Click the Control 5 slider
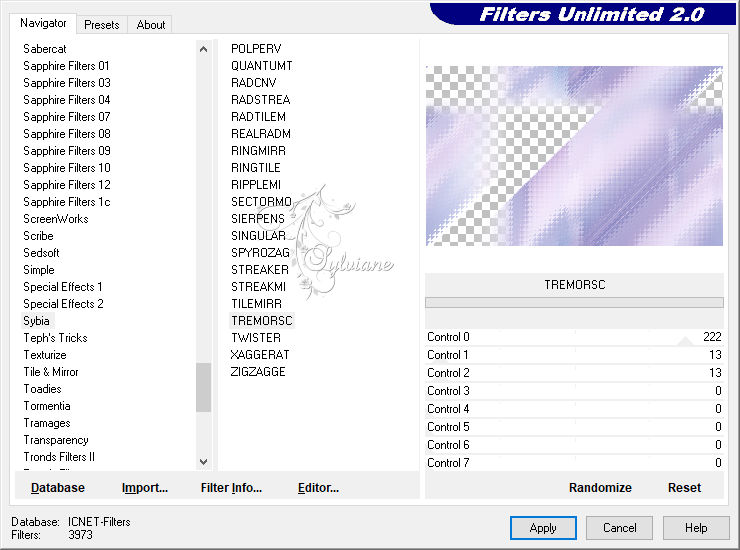The image size is (740, 550). (574, 427)
